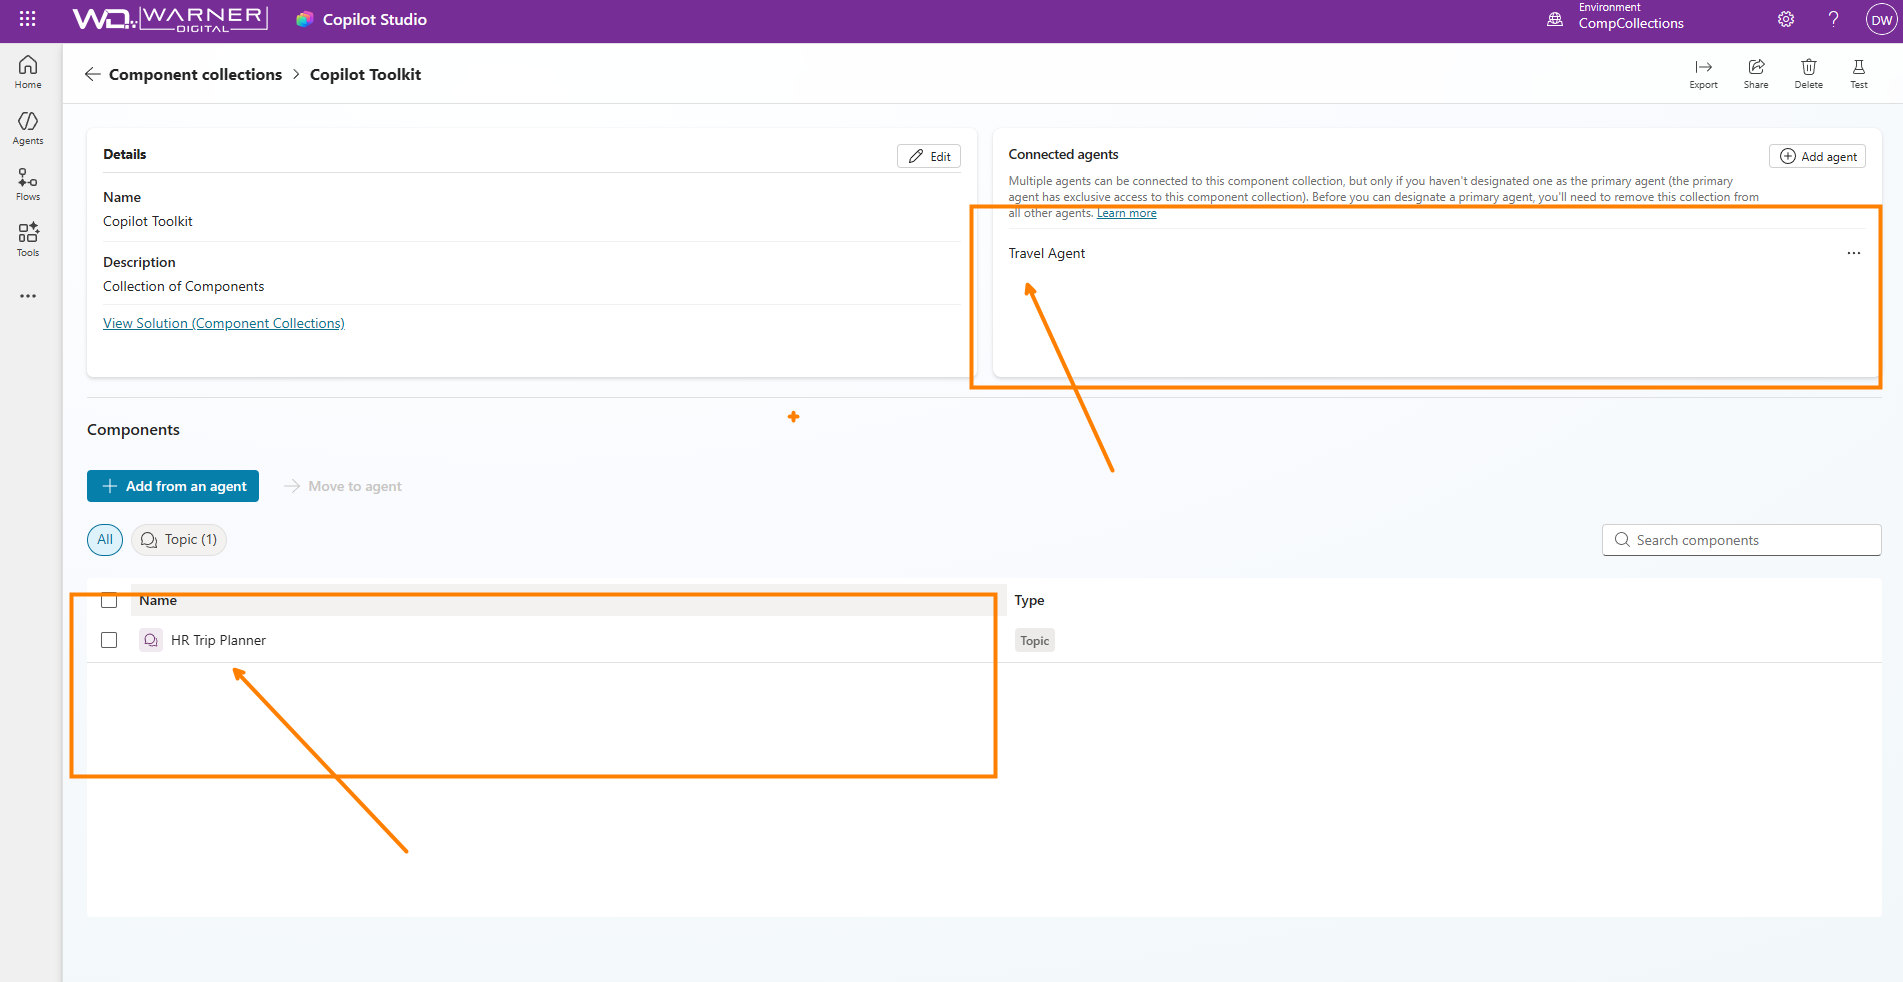The image size is (1903, 982).
Task: Click the Copilot Toolkit breadcrumb title
Action: click(365, 74)
